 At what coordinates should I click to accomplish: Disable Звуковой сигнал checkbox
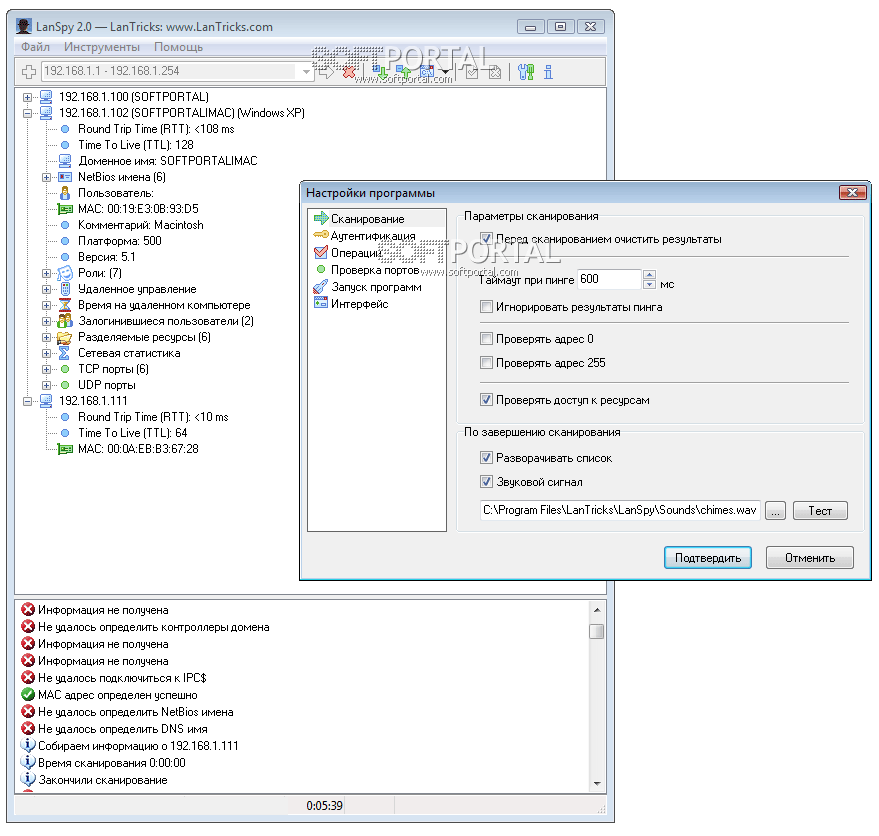pyautogui.click(x=487, y=482)
